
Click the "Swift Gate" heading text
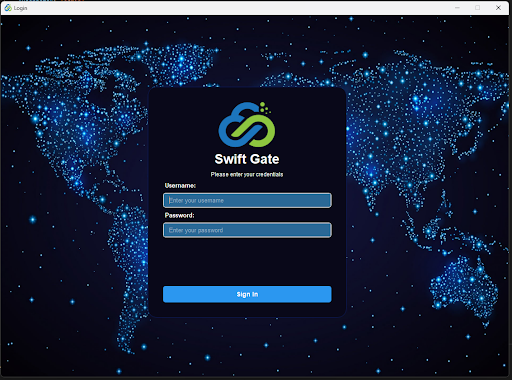coord(247,159)
